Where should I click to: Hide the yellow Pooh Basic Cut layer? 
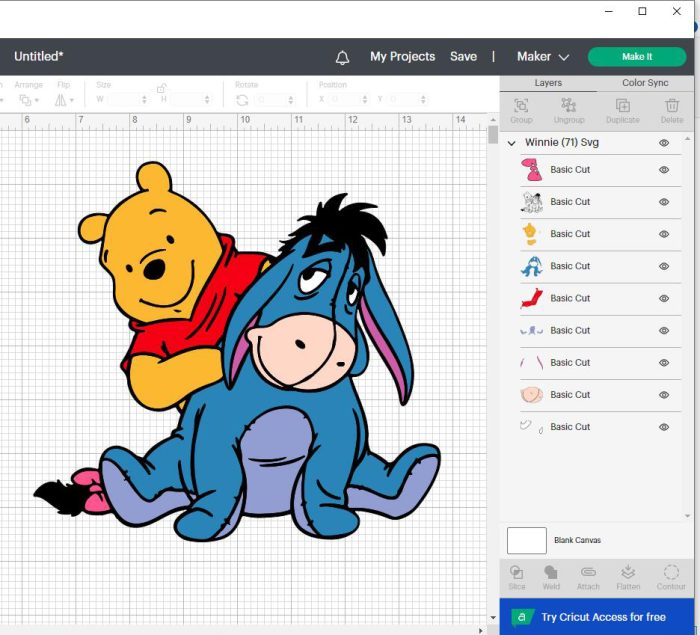pyautogui.click(x=664, y=234)
